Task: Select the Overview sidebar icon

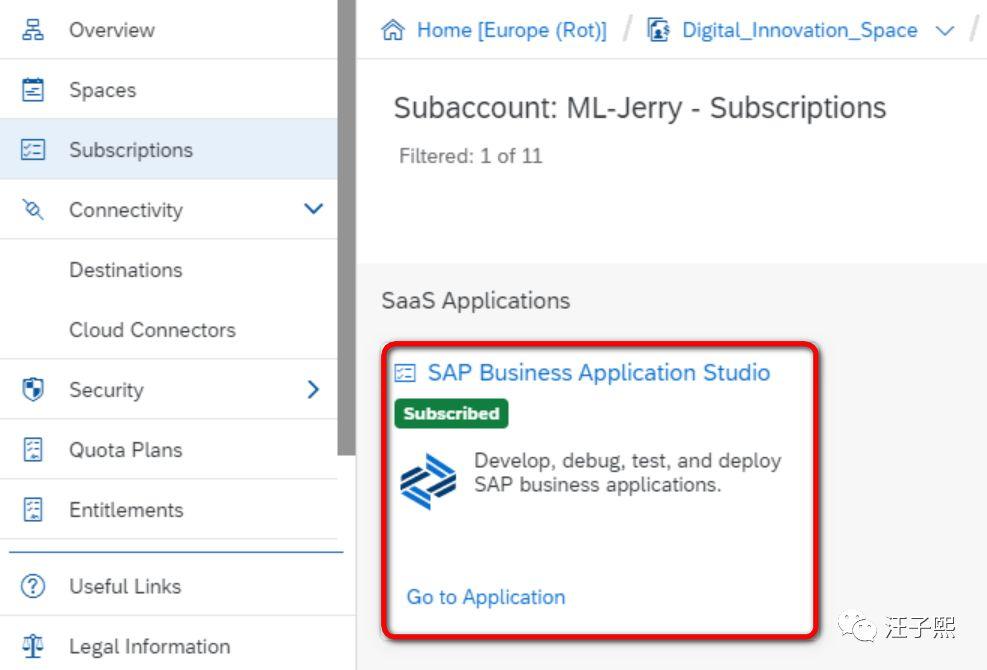Action: [x=33, y=30]
